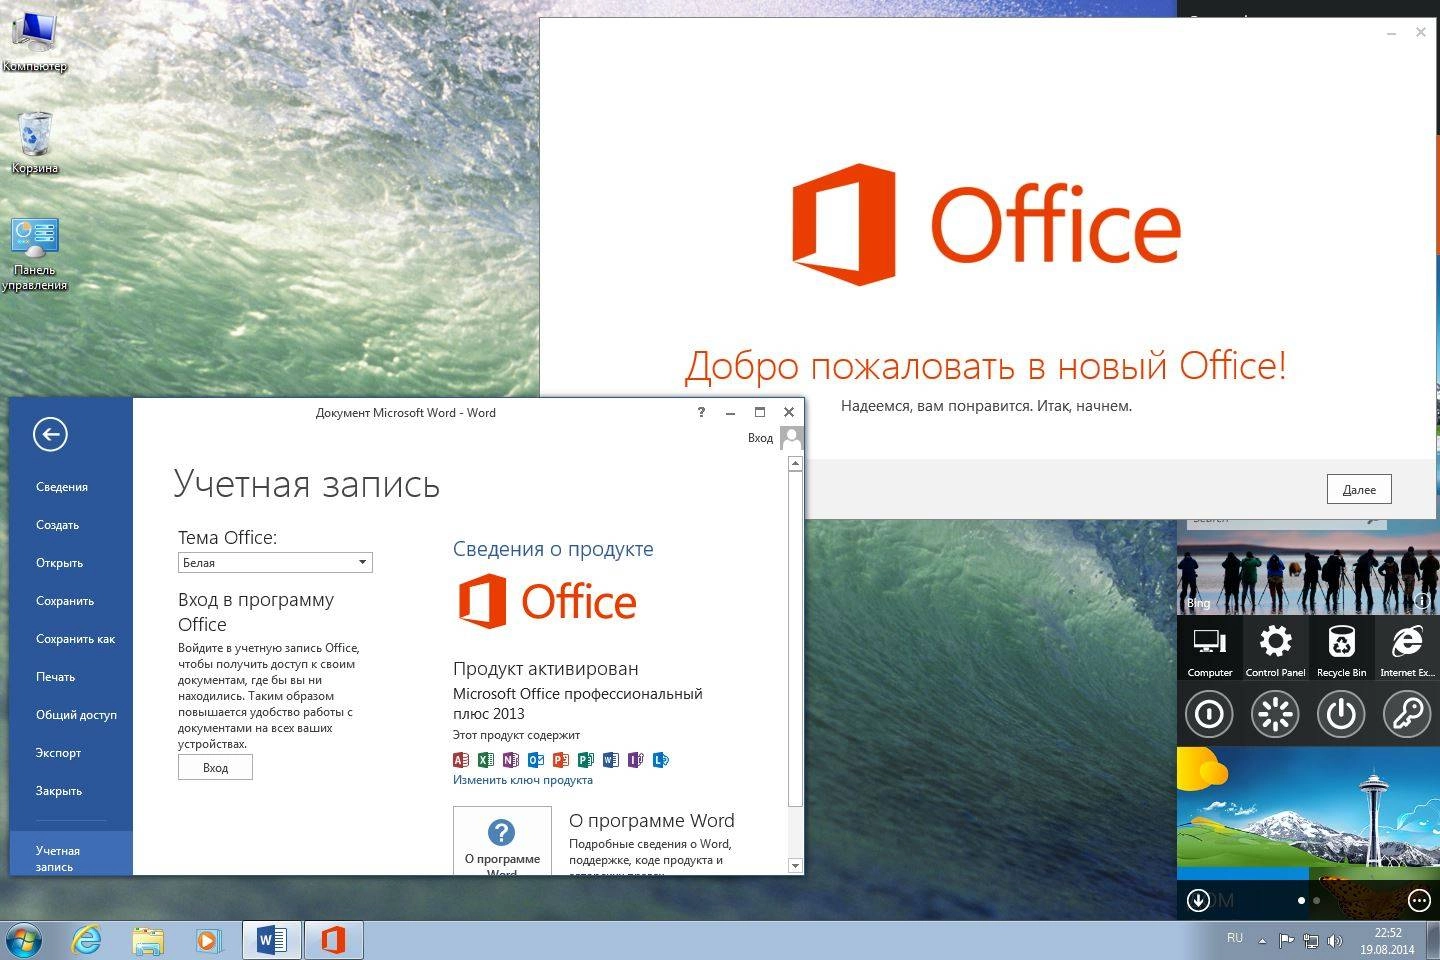
Task: Click the Word help question mark in title bar
Action: point(701,412)
